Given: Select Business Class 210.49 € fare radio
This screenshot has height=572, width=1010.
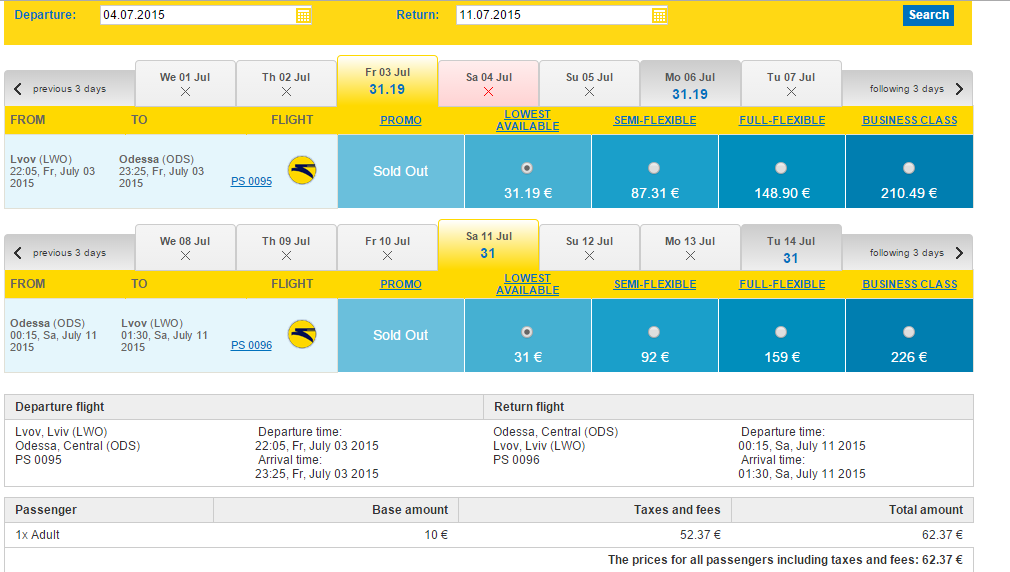Looking at the screenshot, I should tap(908, 168).
